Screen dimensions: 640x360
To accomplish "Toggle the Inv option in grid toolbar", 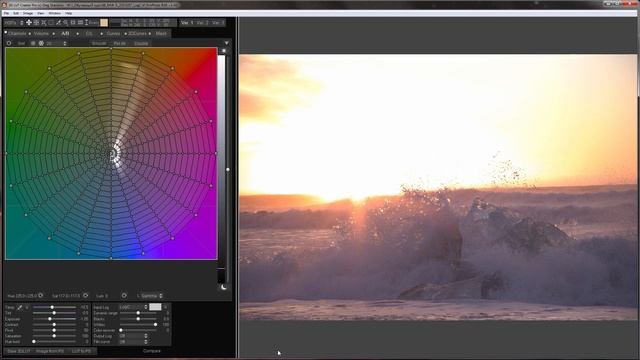I will (x=21, y=43).
